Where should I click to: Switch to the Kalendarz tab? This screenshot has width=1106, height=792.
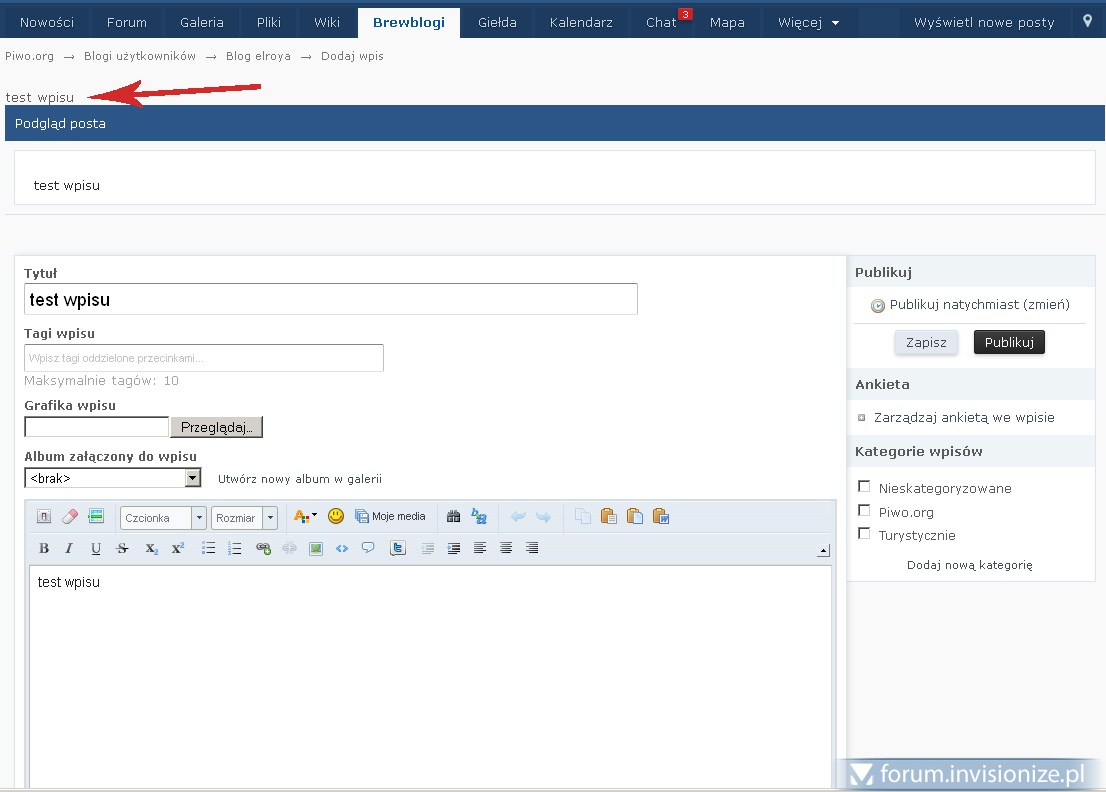pos(581,22)
